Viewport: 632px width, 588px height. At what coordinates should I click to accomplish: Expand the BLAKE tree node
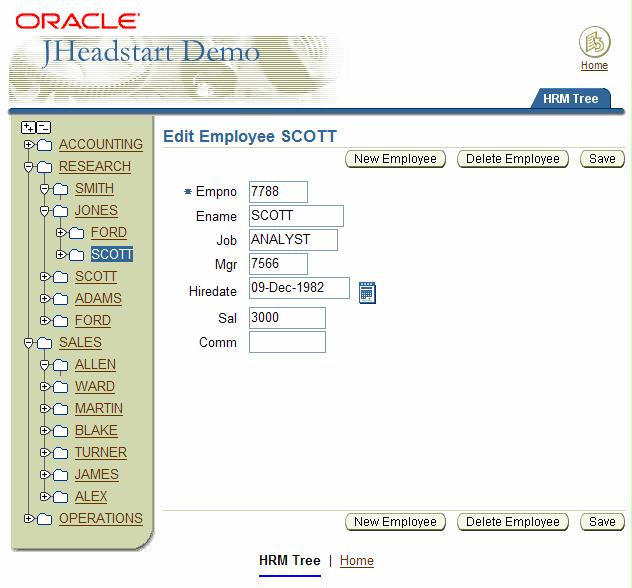(45, 431)
